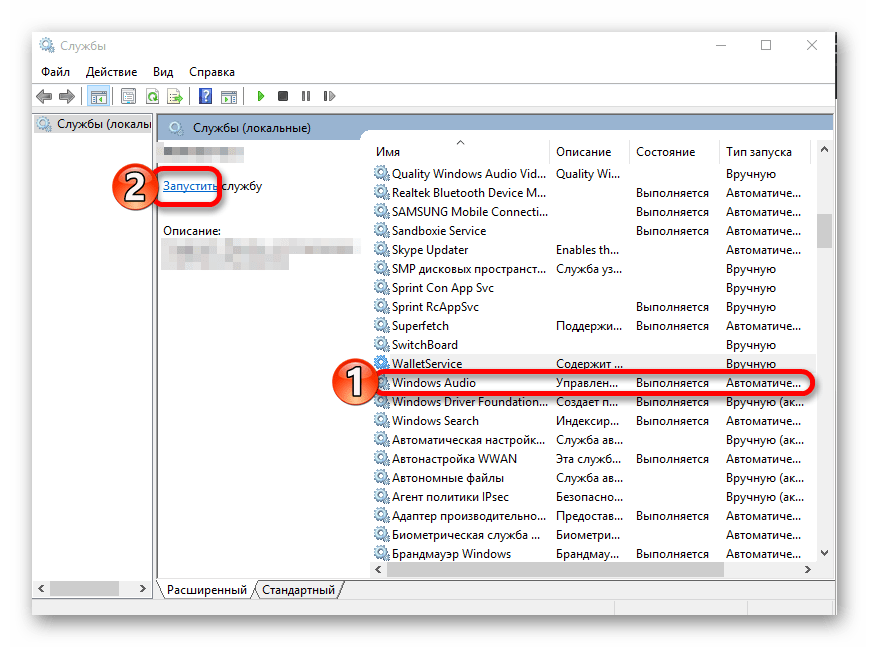This screenshot has width=869, height=647.
Task: Click the Запустить service link
Action: tap(190, 186)
